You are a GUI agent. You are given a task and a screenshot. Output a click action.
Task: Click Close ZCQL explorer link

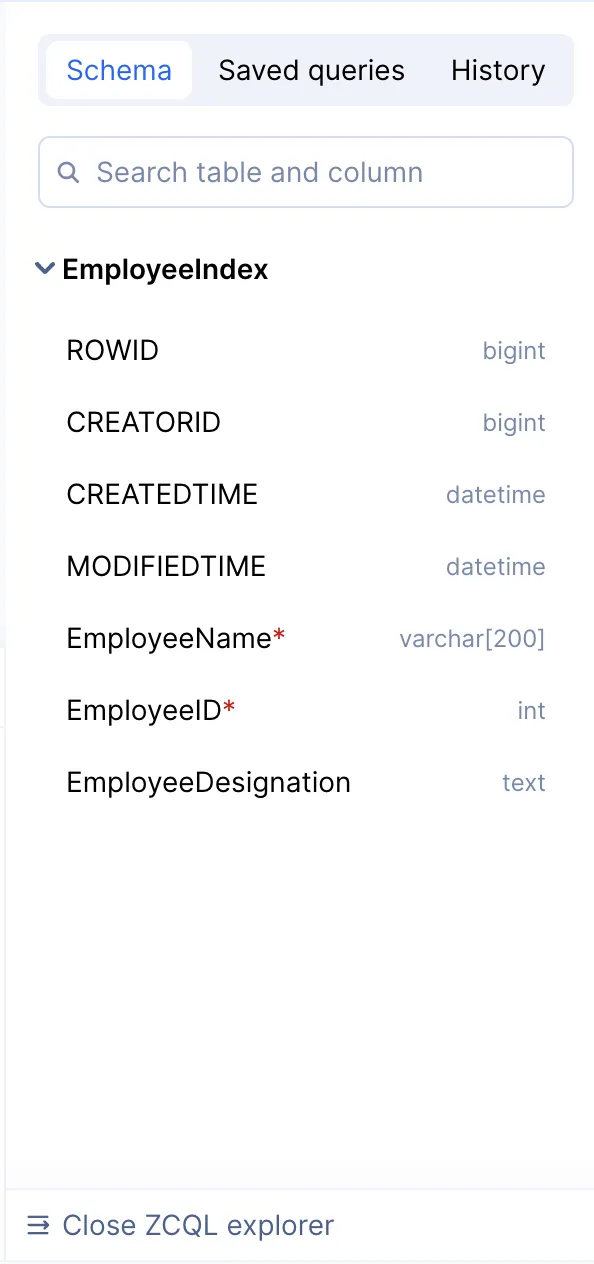point(198,1225)
